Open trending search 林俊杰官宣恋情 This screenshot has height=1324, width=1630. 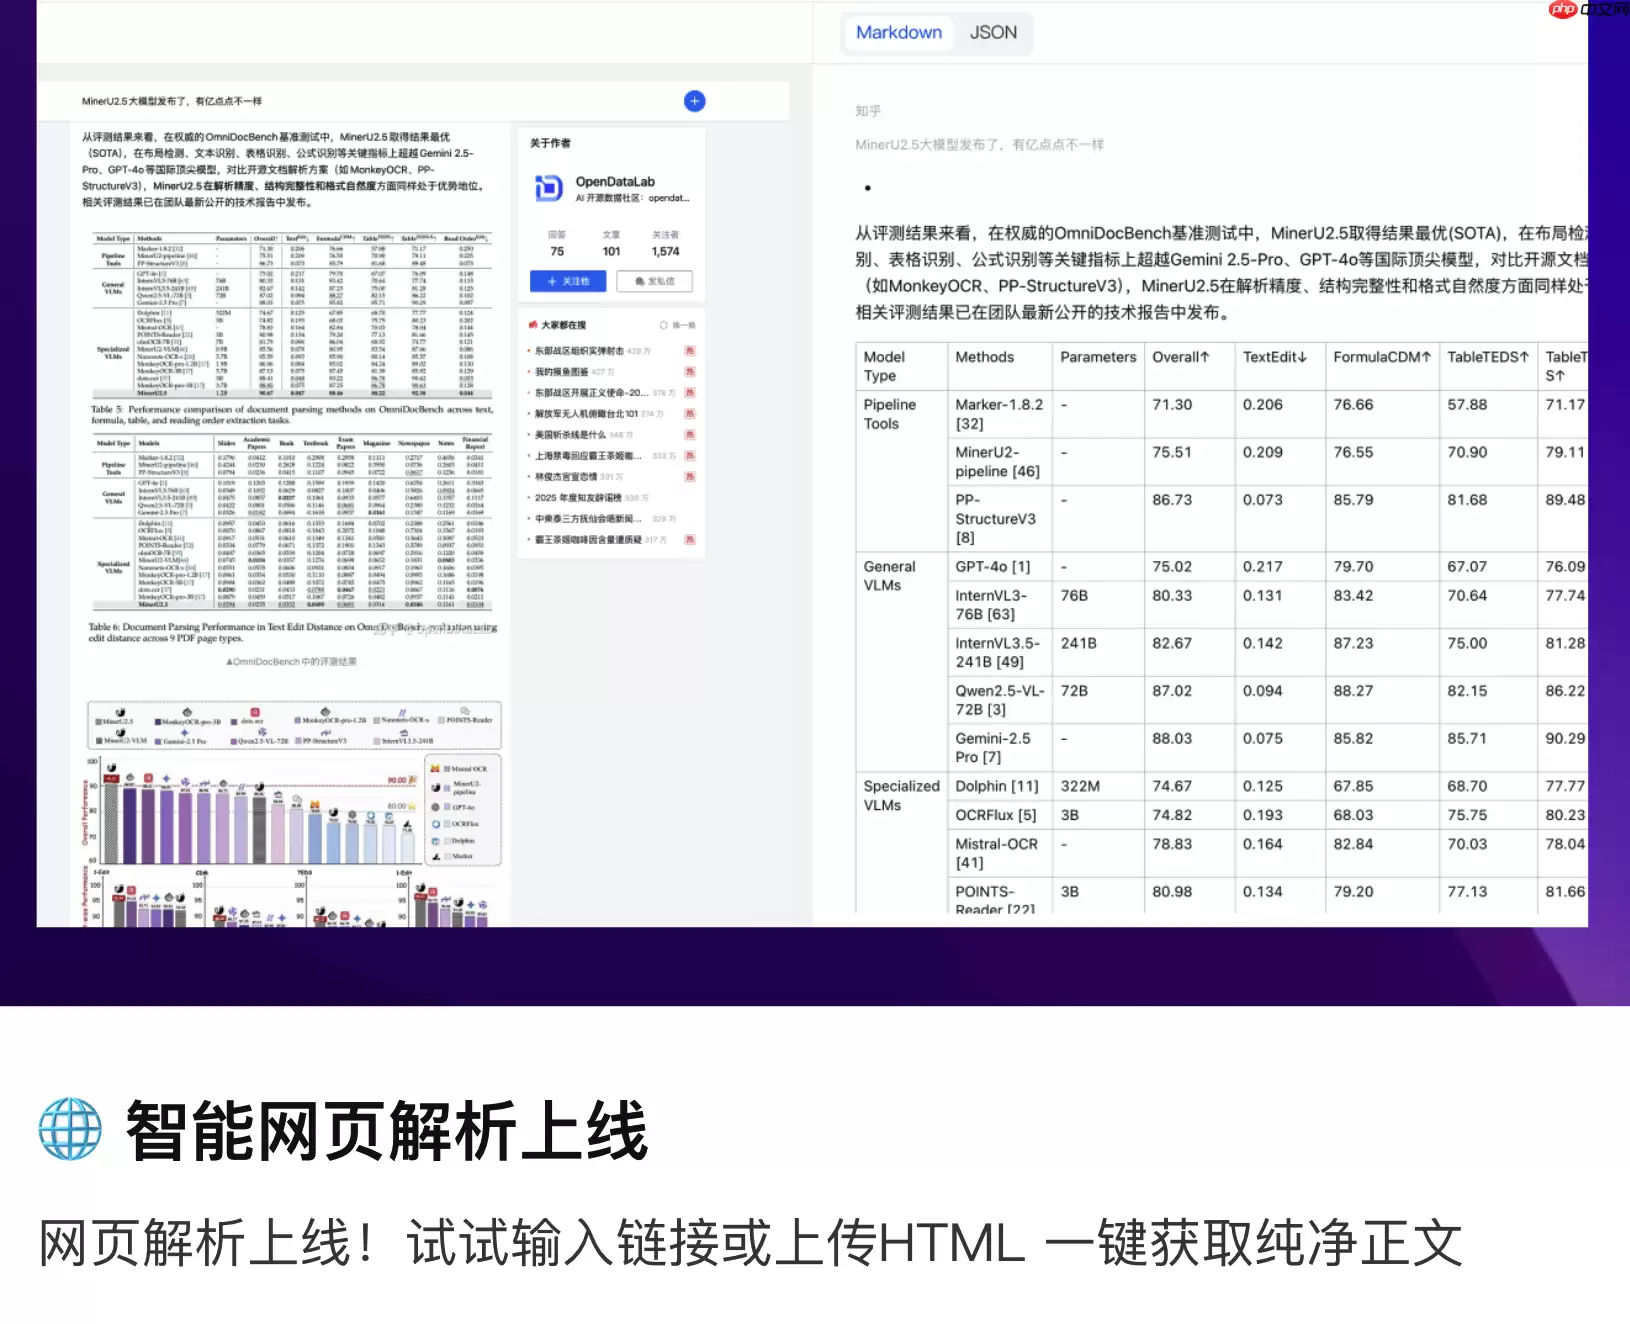pos(566,477)
